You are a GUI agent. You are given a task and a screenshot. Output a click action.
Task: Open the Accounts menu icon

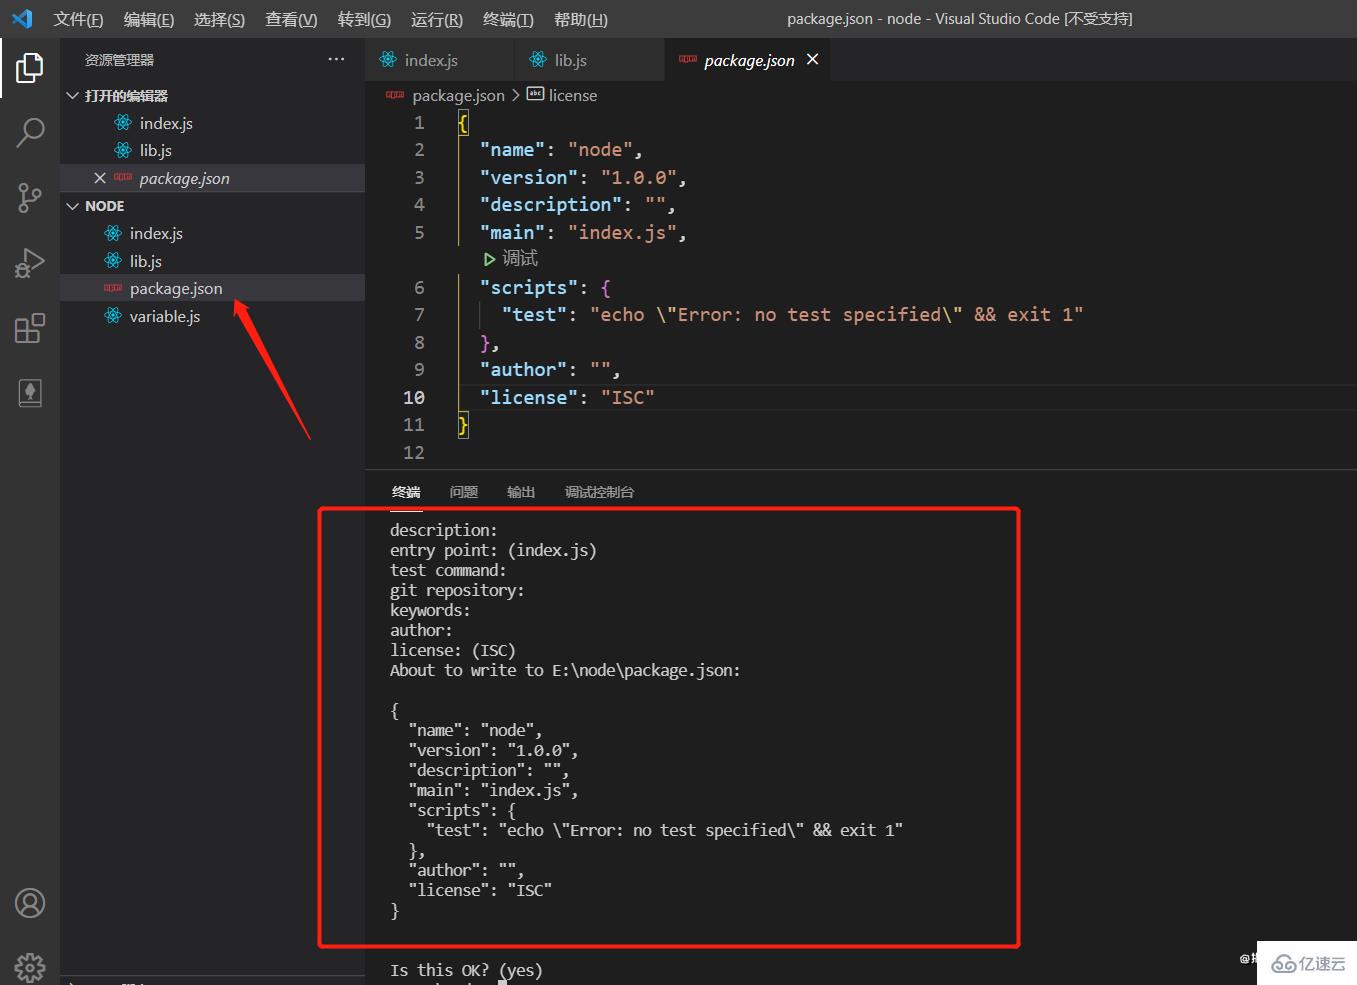[x=30, y=904]
